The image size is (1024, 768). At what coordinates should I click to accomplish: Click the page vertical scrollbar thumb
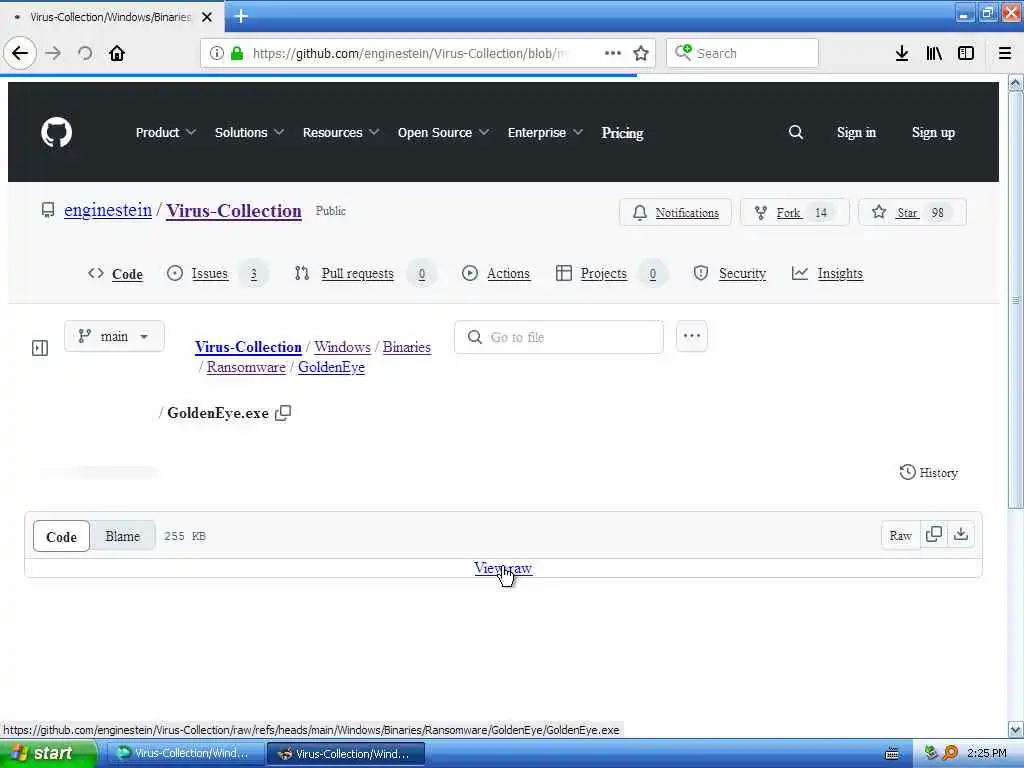1015,300
